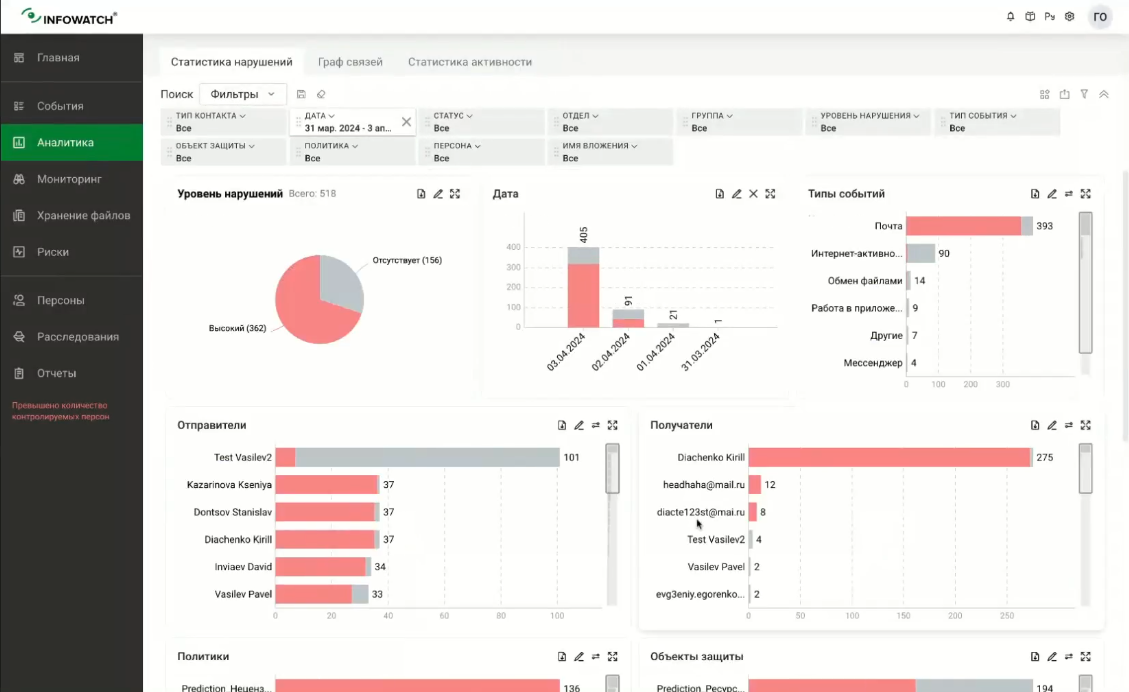
Task: Edit the Типы событий widget
Action: point(1052,194)
